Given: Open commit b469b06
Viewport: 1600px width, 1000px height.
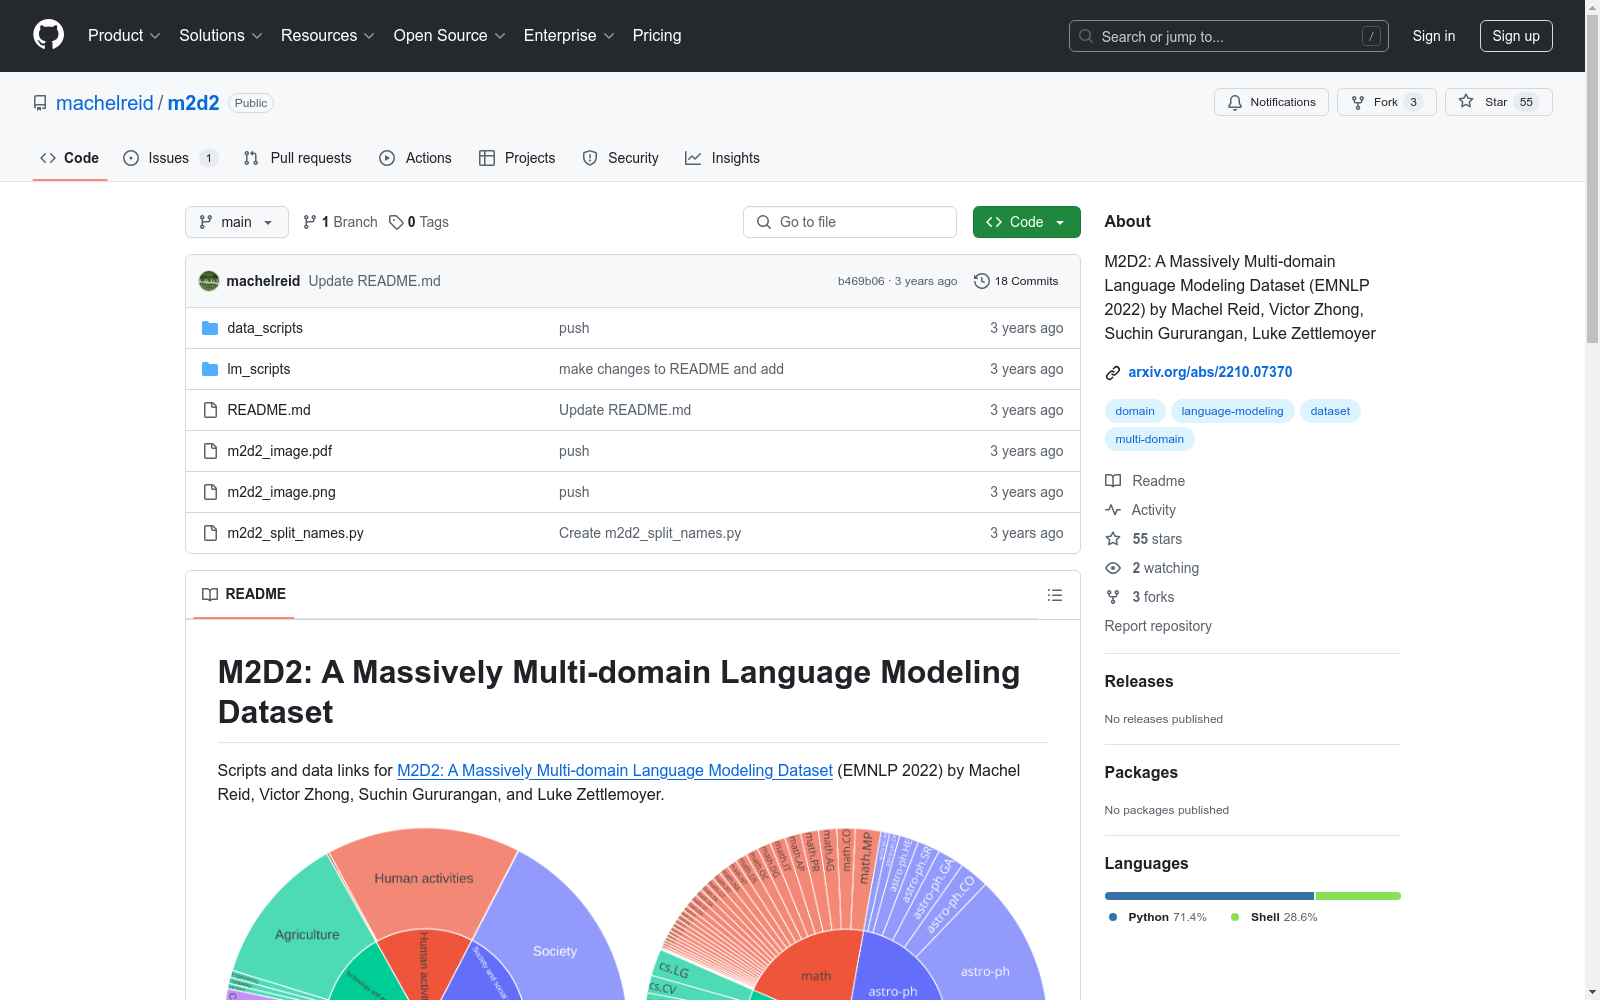Looking at the screenshot, I should 861,281.
